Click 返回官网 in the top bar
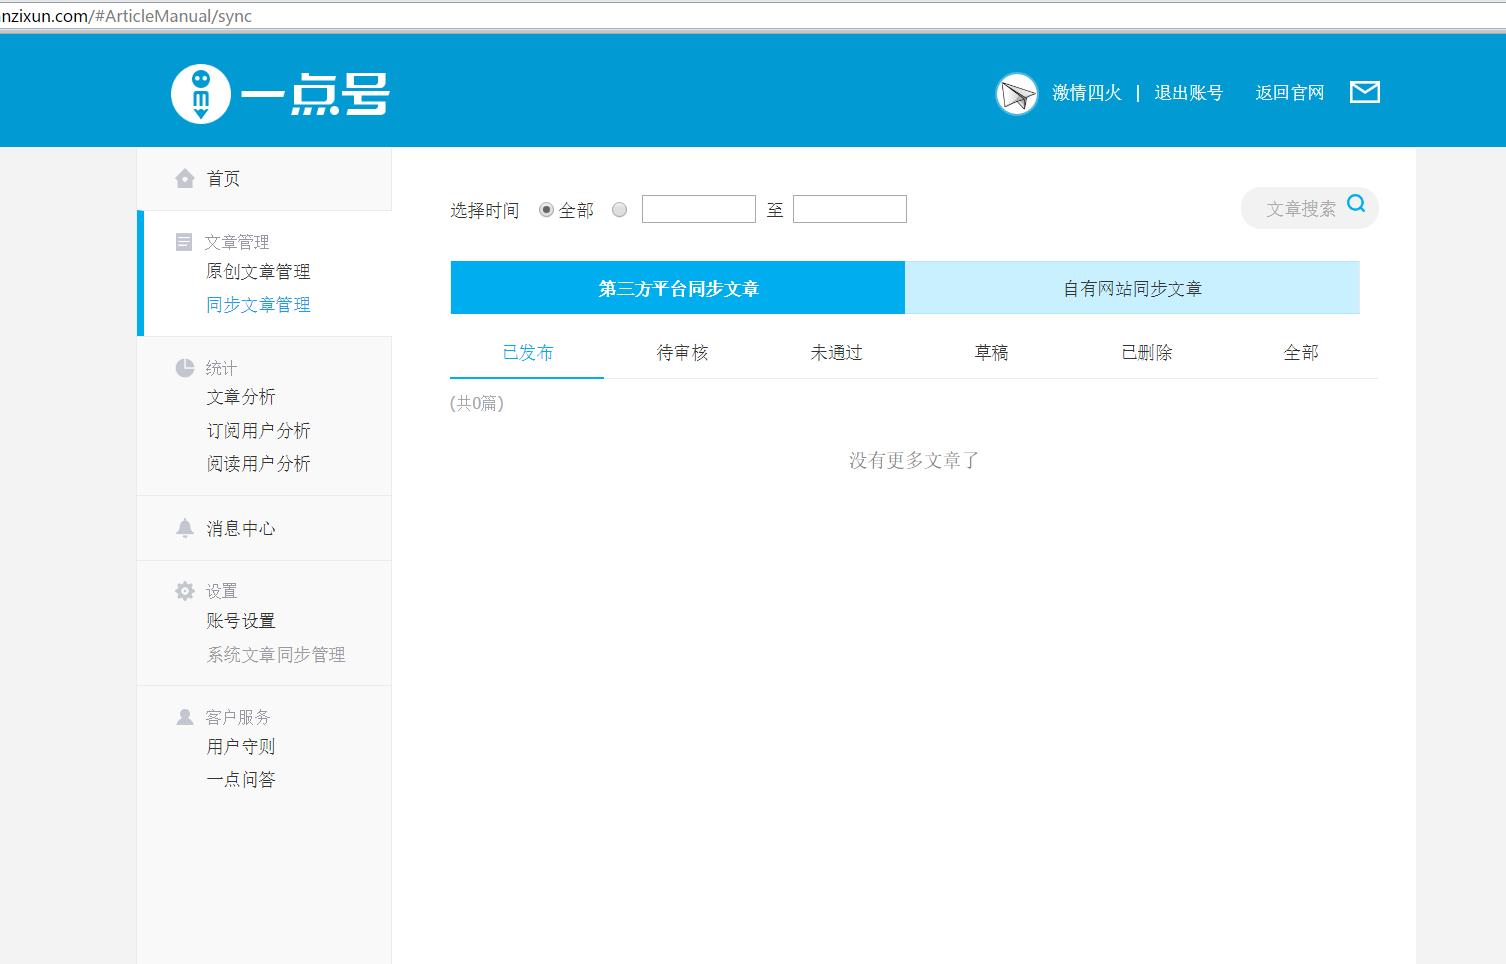The width and height of the screenshot is (1506, 964). (1289, 92)
